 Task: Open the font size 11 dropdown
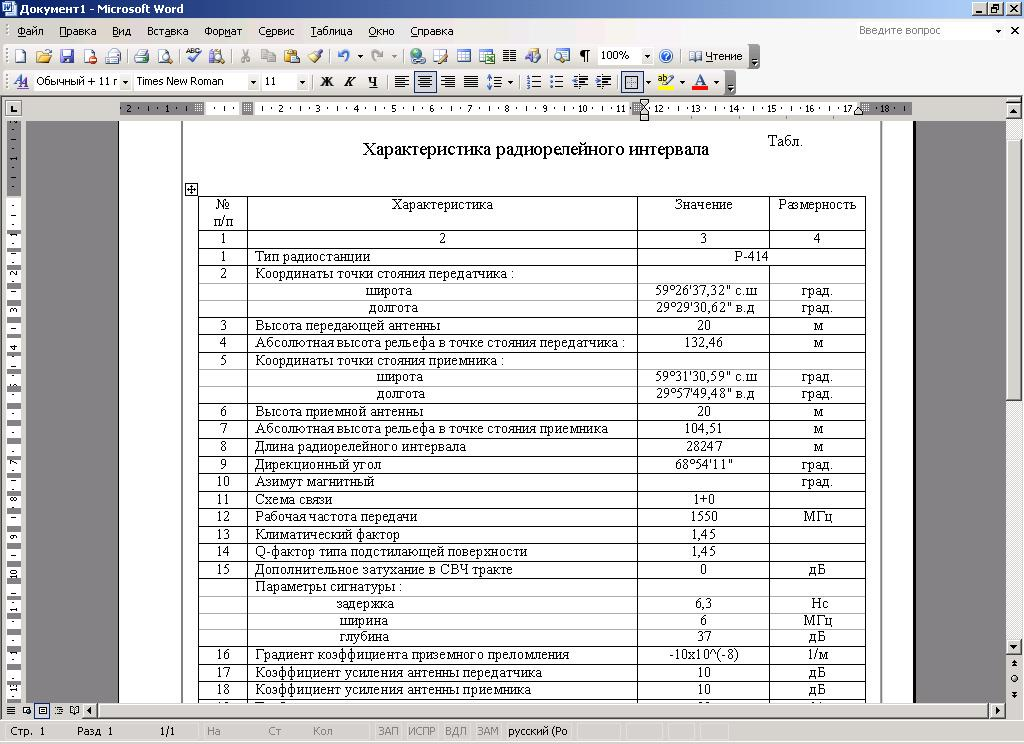point(302,82)
